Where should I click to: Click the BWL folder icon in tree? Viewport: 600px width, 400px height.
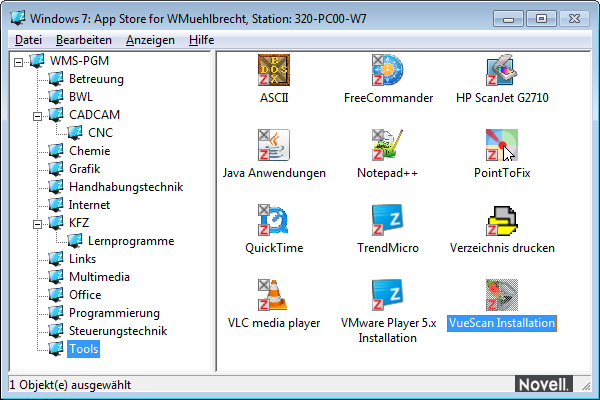[56, 97]
